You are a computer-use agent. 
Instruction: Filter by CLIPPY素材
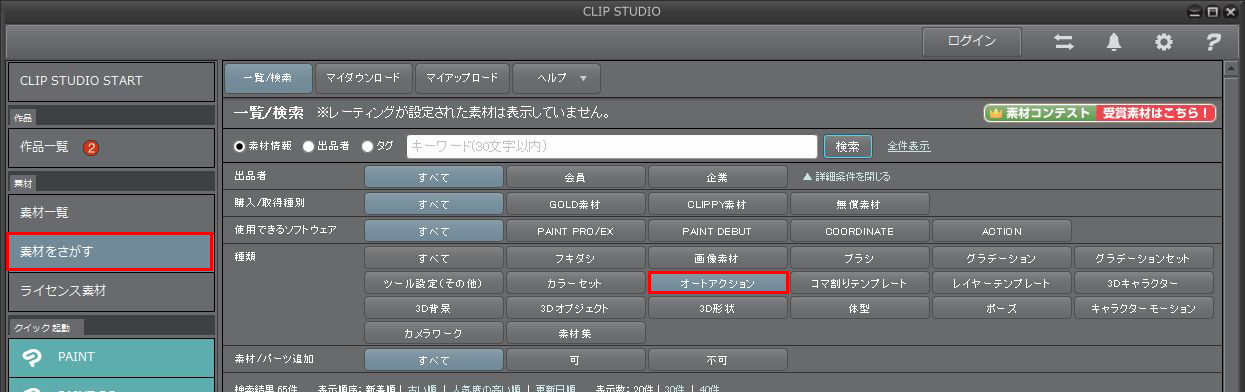pyautogui.click(x=717, y=204)
